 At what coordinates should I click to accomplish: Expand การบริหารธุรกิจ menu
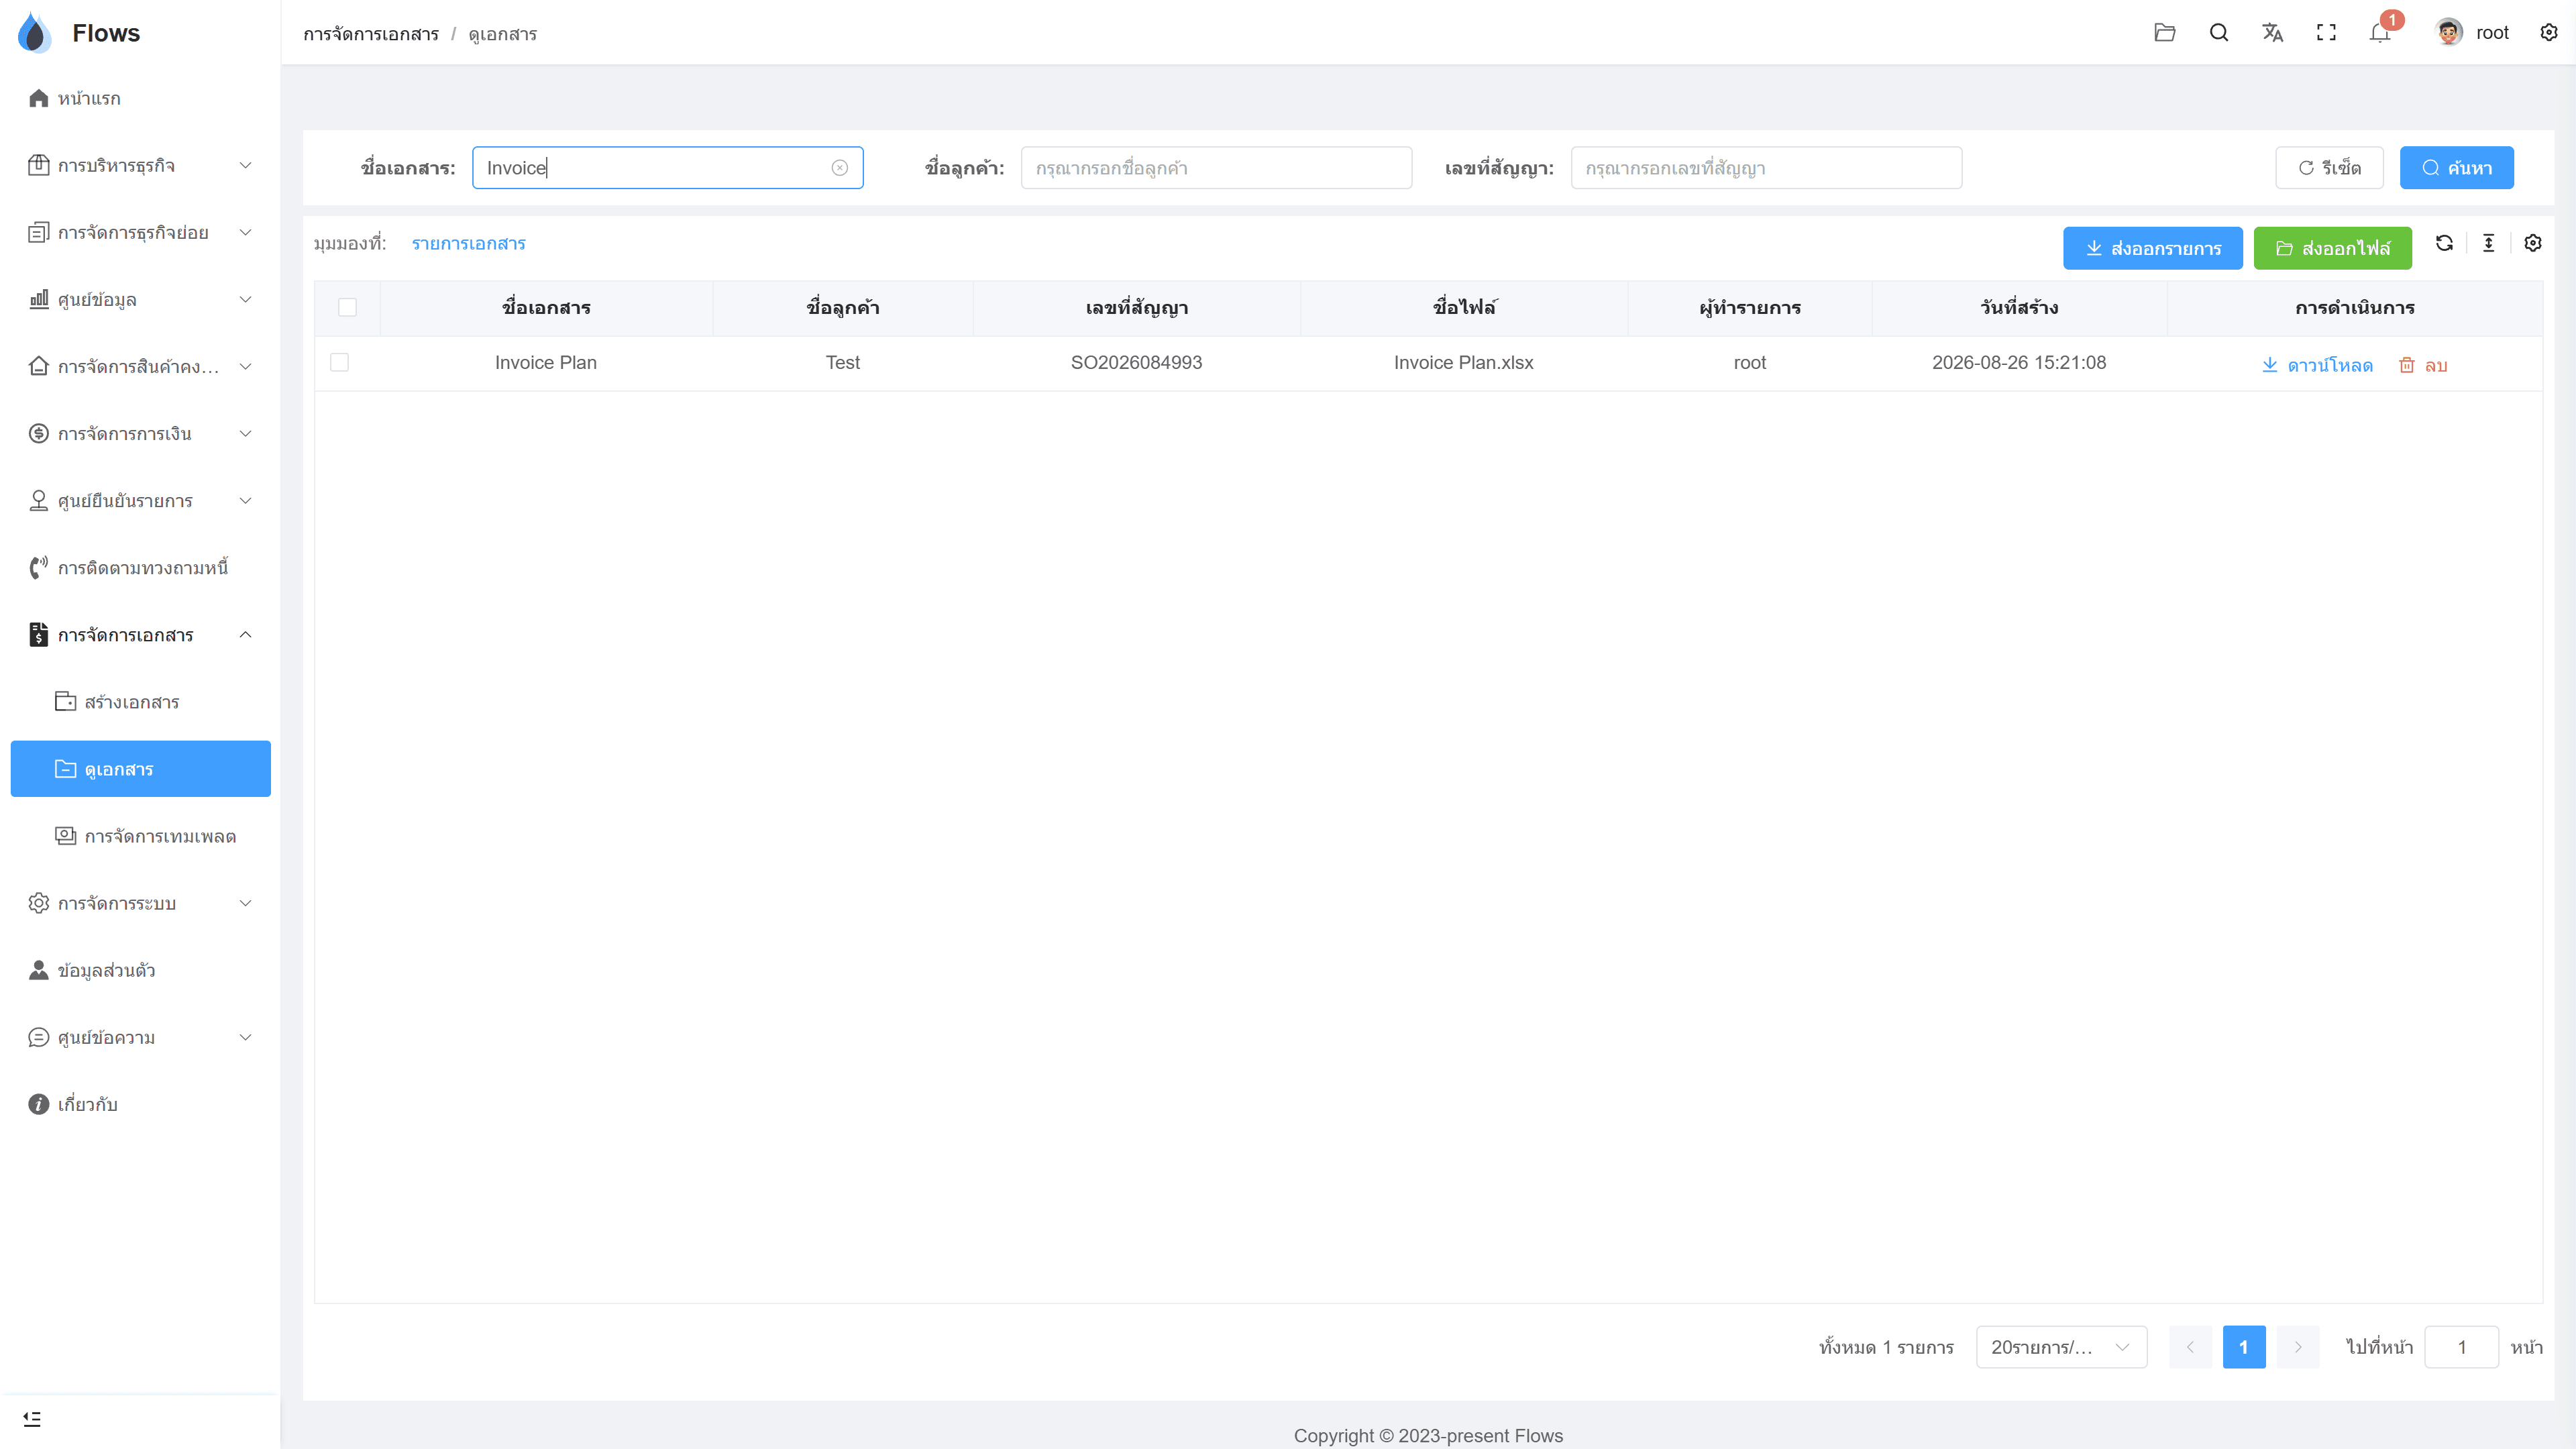pyautogui.click(x=140, y=165)
